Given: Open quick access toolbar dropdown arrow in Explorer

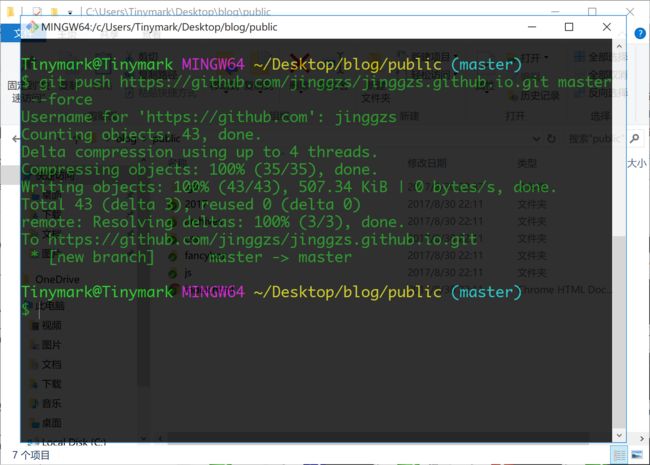Looking at the screenshot, I should point(70,12).
